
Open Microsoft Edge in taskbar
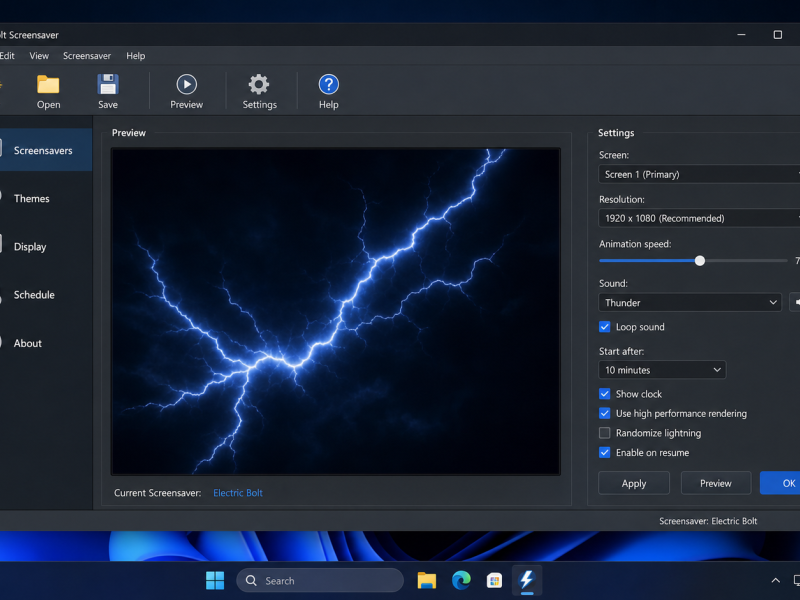[461, 580]
